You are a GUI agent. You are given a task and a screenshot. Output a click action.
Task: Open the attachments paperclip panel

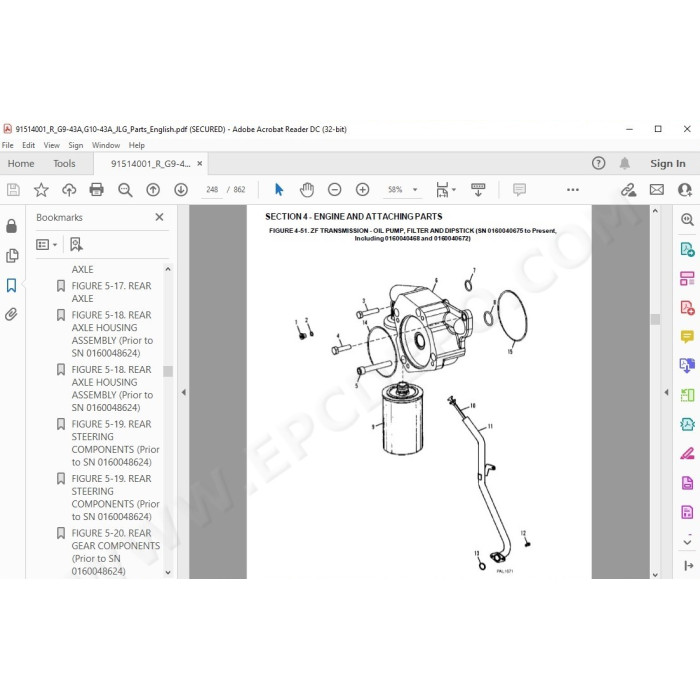(12, 314)
